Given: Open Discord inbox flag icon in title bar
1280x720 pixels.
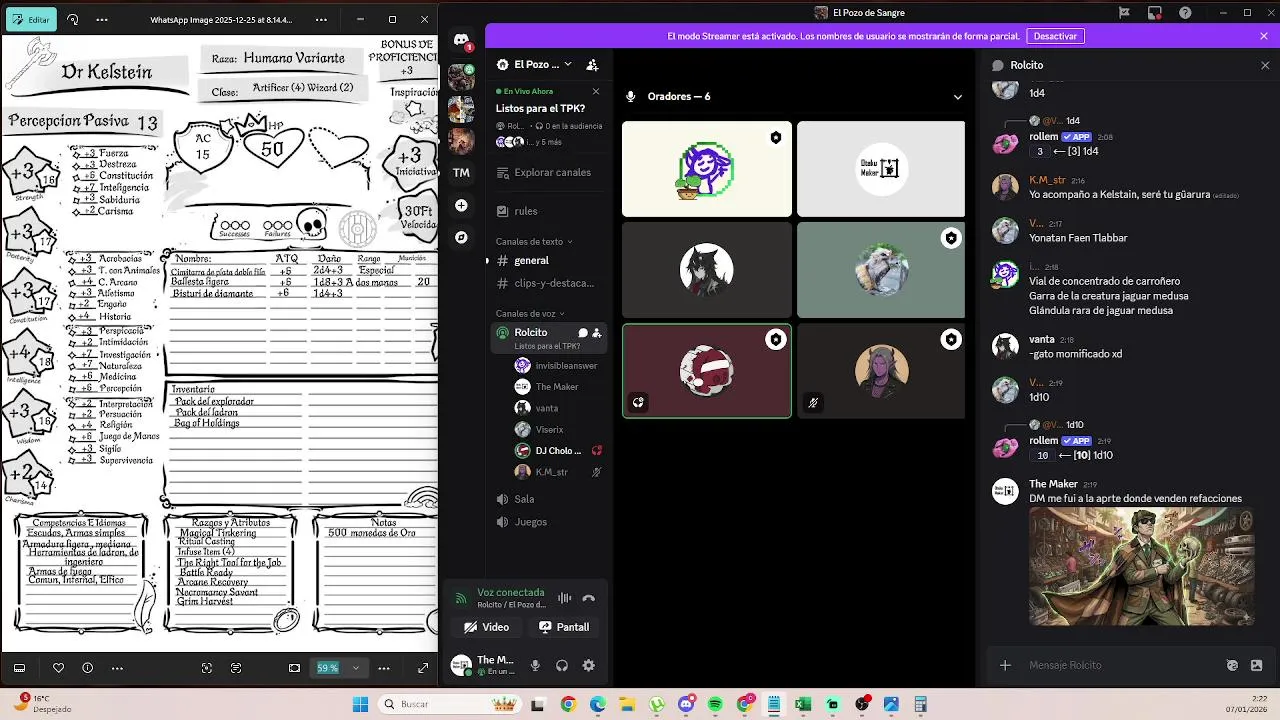Looking at the screenshot, I should 1125,12.
